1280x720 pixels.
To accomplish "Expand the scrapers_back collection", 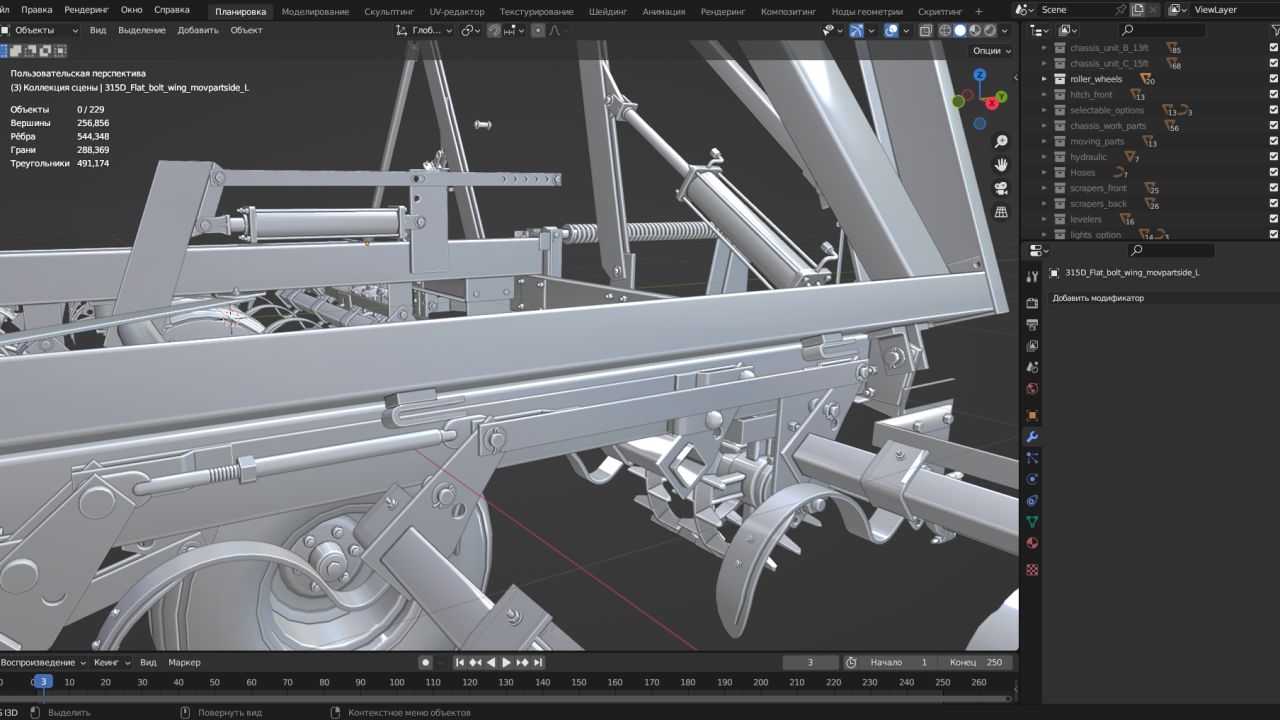I will pyautogui.click(x=1045, y=204).
